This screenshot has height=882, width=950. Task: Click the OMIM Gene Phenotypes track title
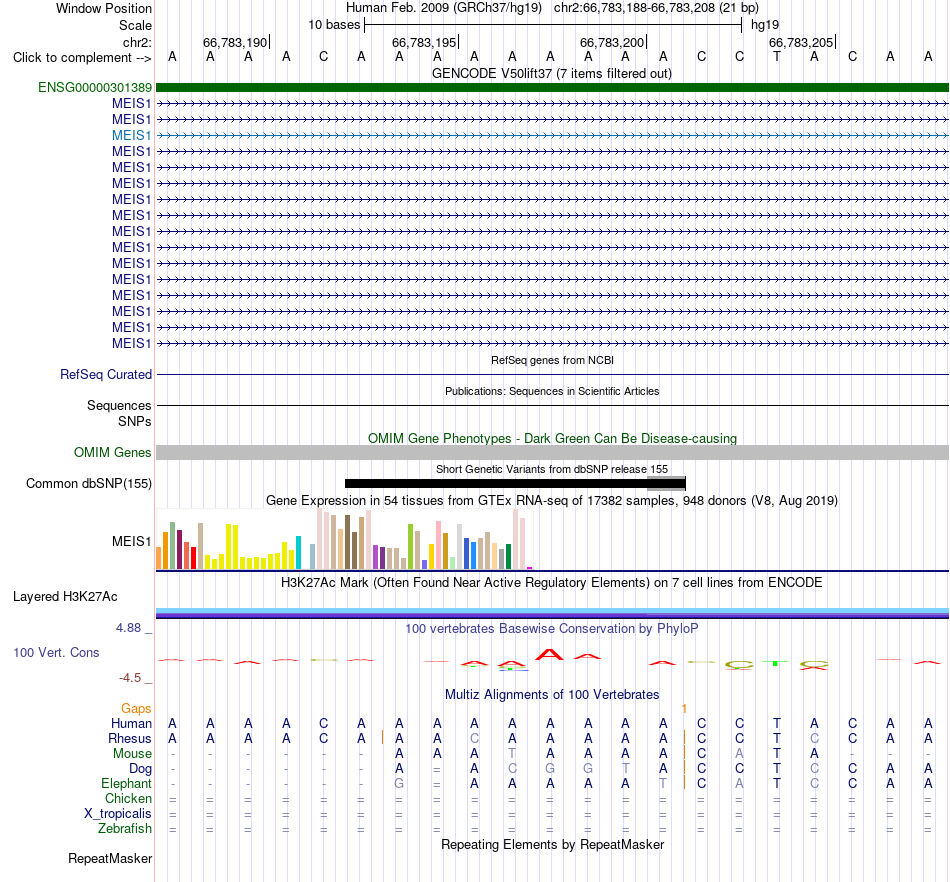pos(552,438)
